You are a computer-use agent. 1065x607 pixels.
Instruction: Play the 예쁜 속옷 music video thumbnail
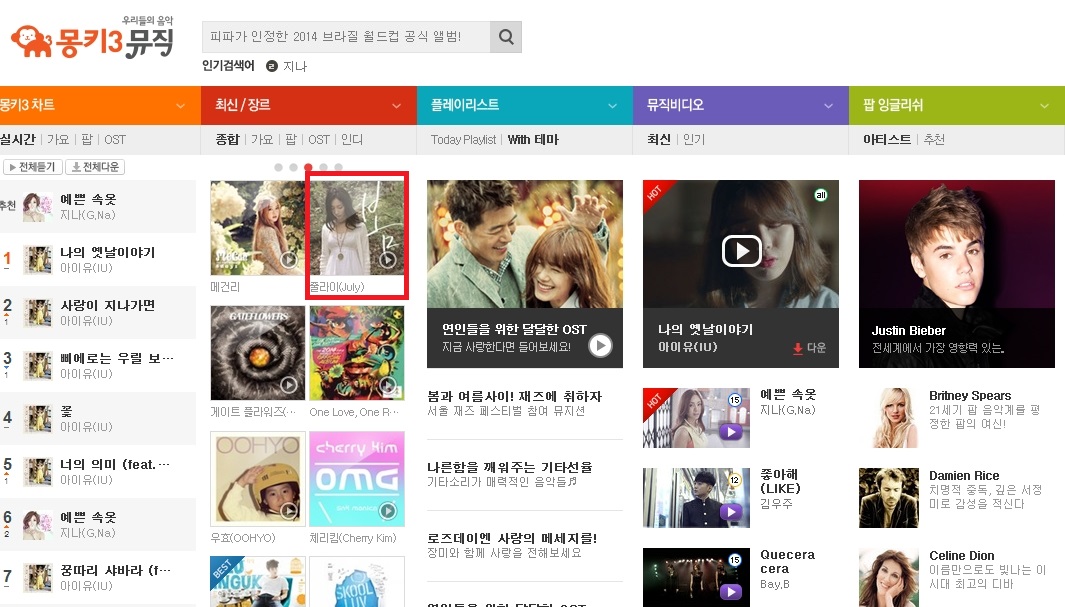click(x=731, y=431)
